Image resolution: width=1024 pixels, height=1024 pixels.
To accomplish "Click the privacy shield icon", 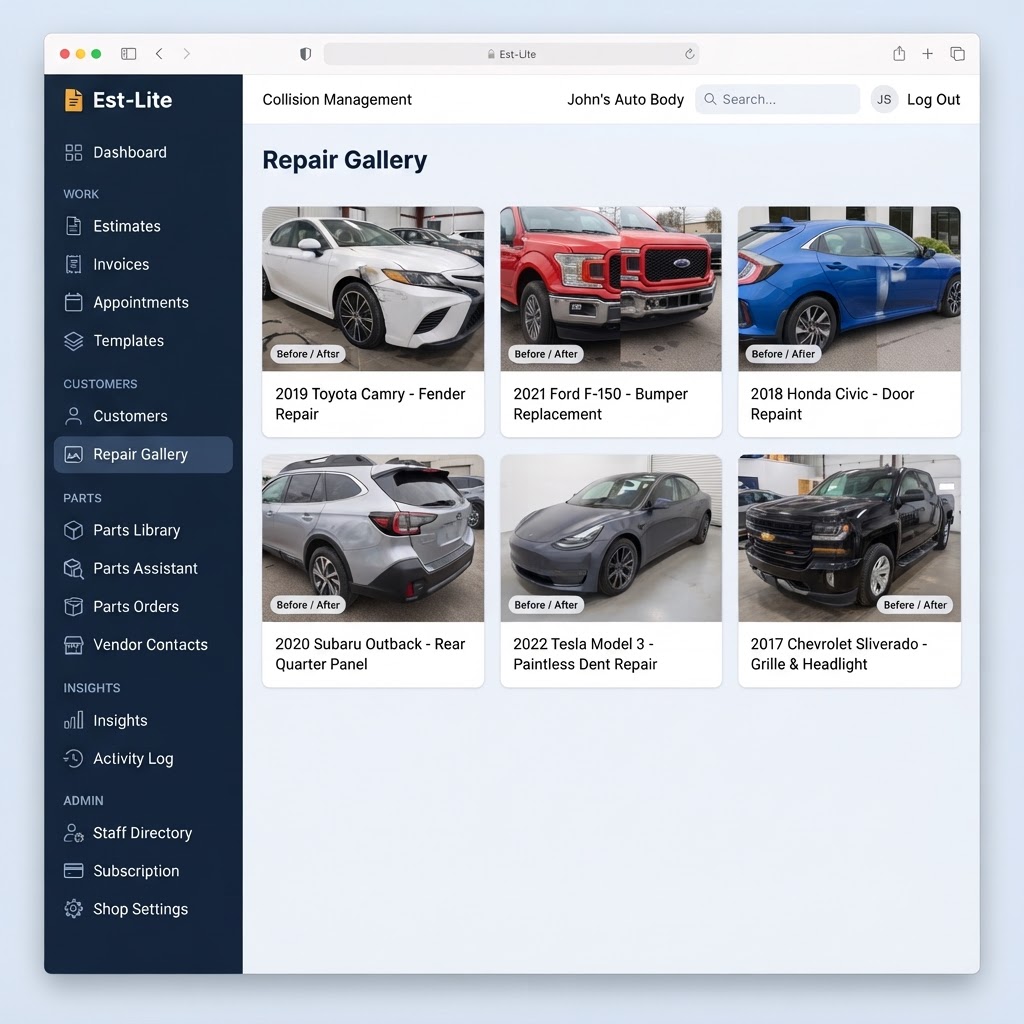I will click(305, 54).
